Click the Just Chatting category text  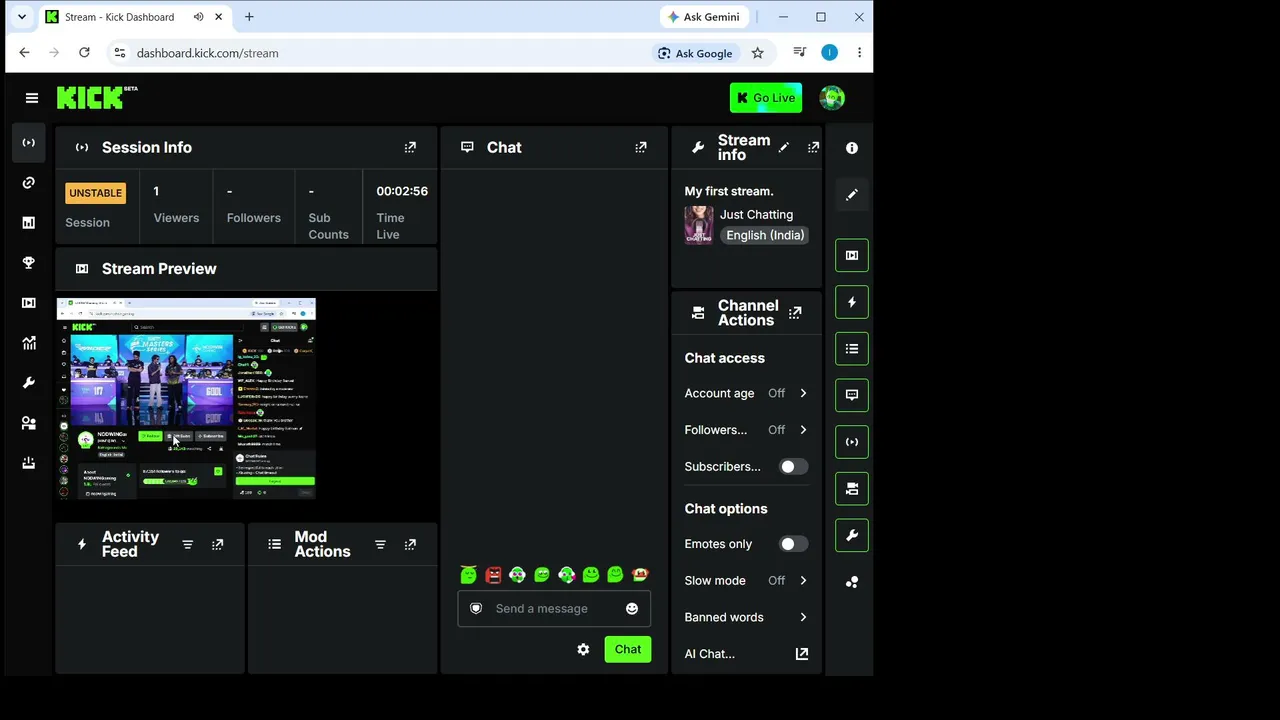(756, 215)
